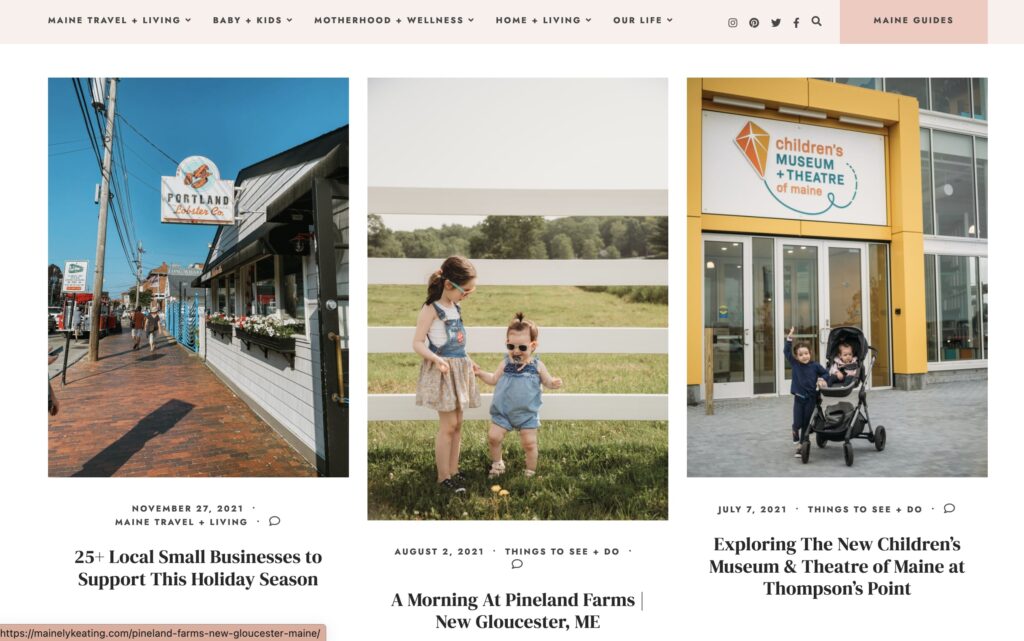The width and height of the screenshot is (1024, 641).
Task: Open A Morning At Pineland Farms article
Action: point(517,610)
